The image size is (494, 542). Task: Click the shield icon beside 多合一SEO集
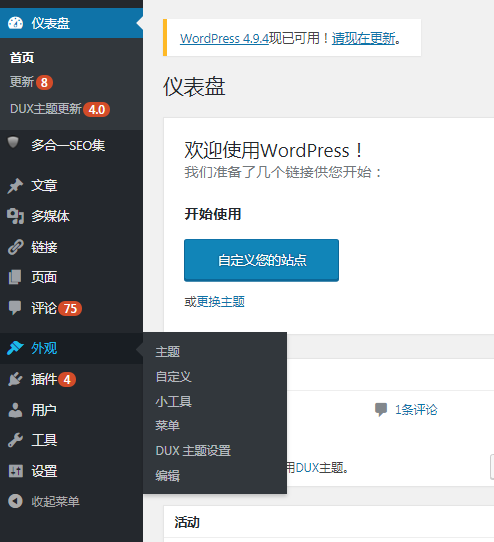pyautogui.click(x=13, y=142)
